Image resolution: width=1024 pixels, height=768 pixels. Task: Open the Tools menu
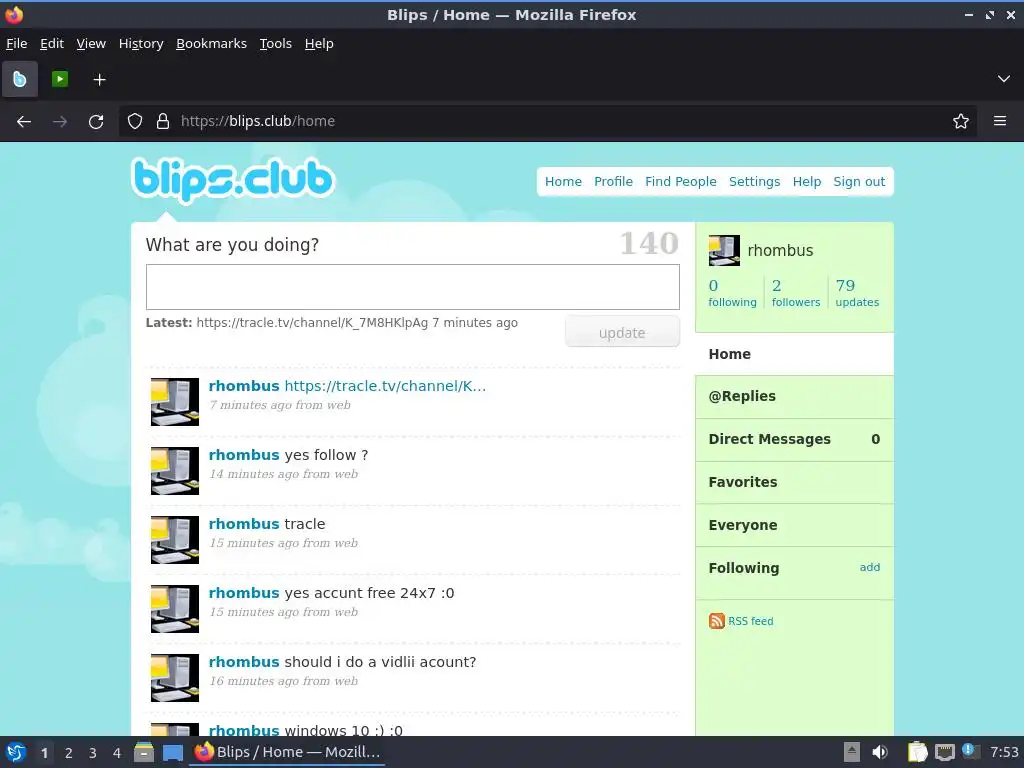point(276,44)
